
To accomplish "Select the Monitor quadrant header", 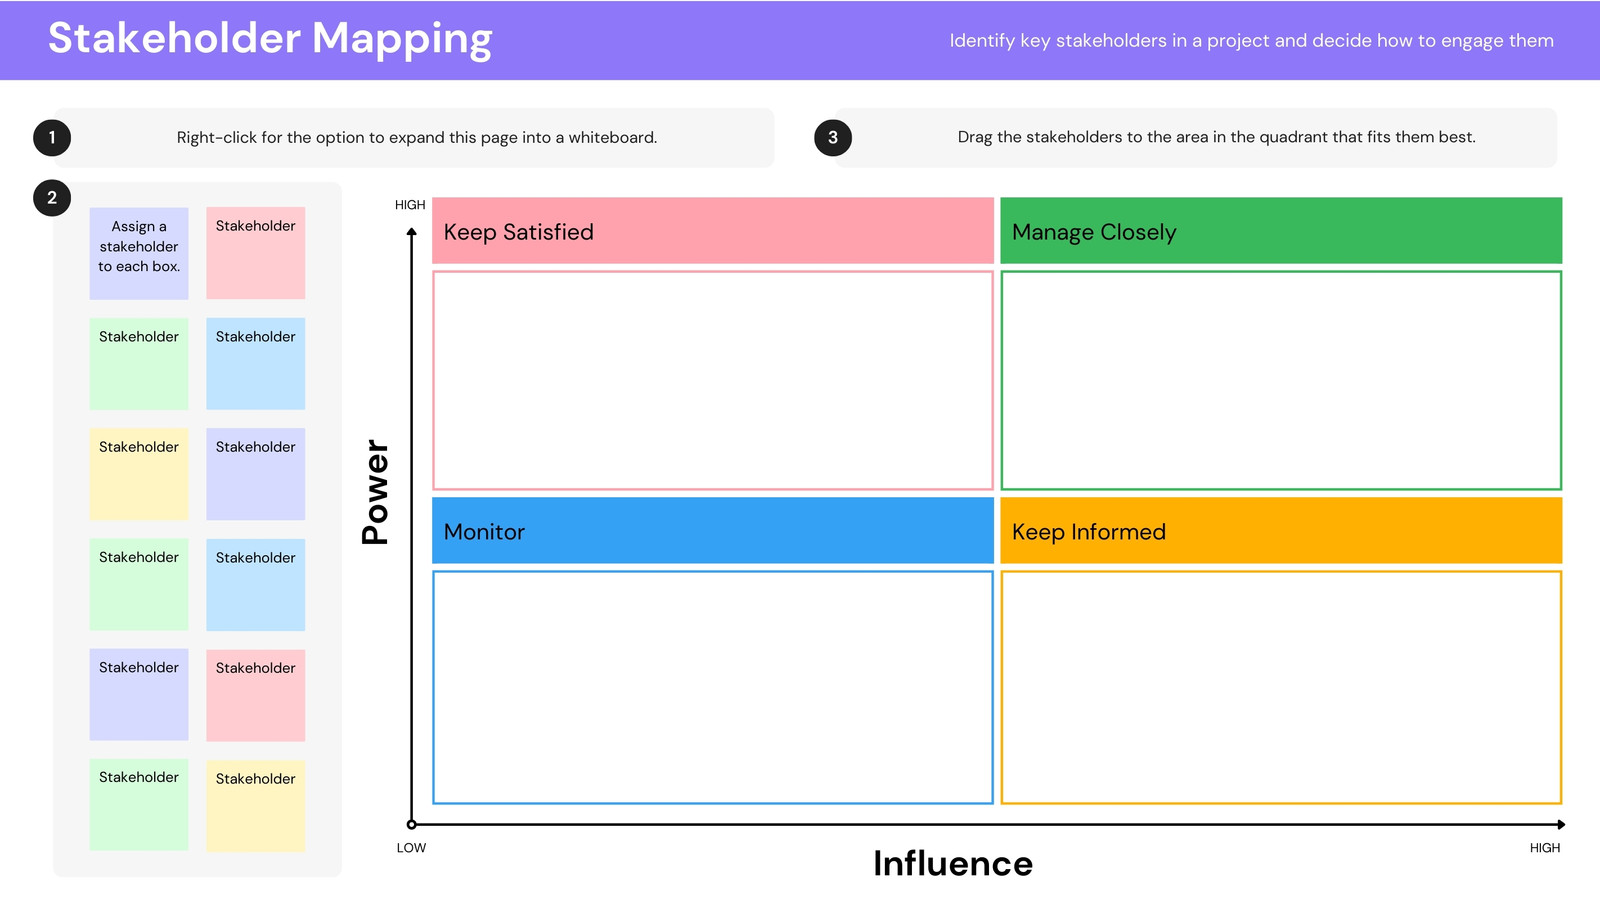I will [x=713, y=531].
